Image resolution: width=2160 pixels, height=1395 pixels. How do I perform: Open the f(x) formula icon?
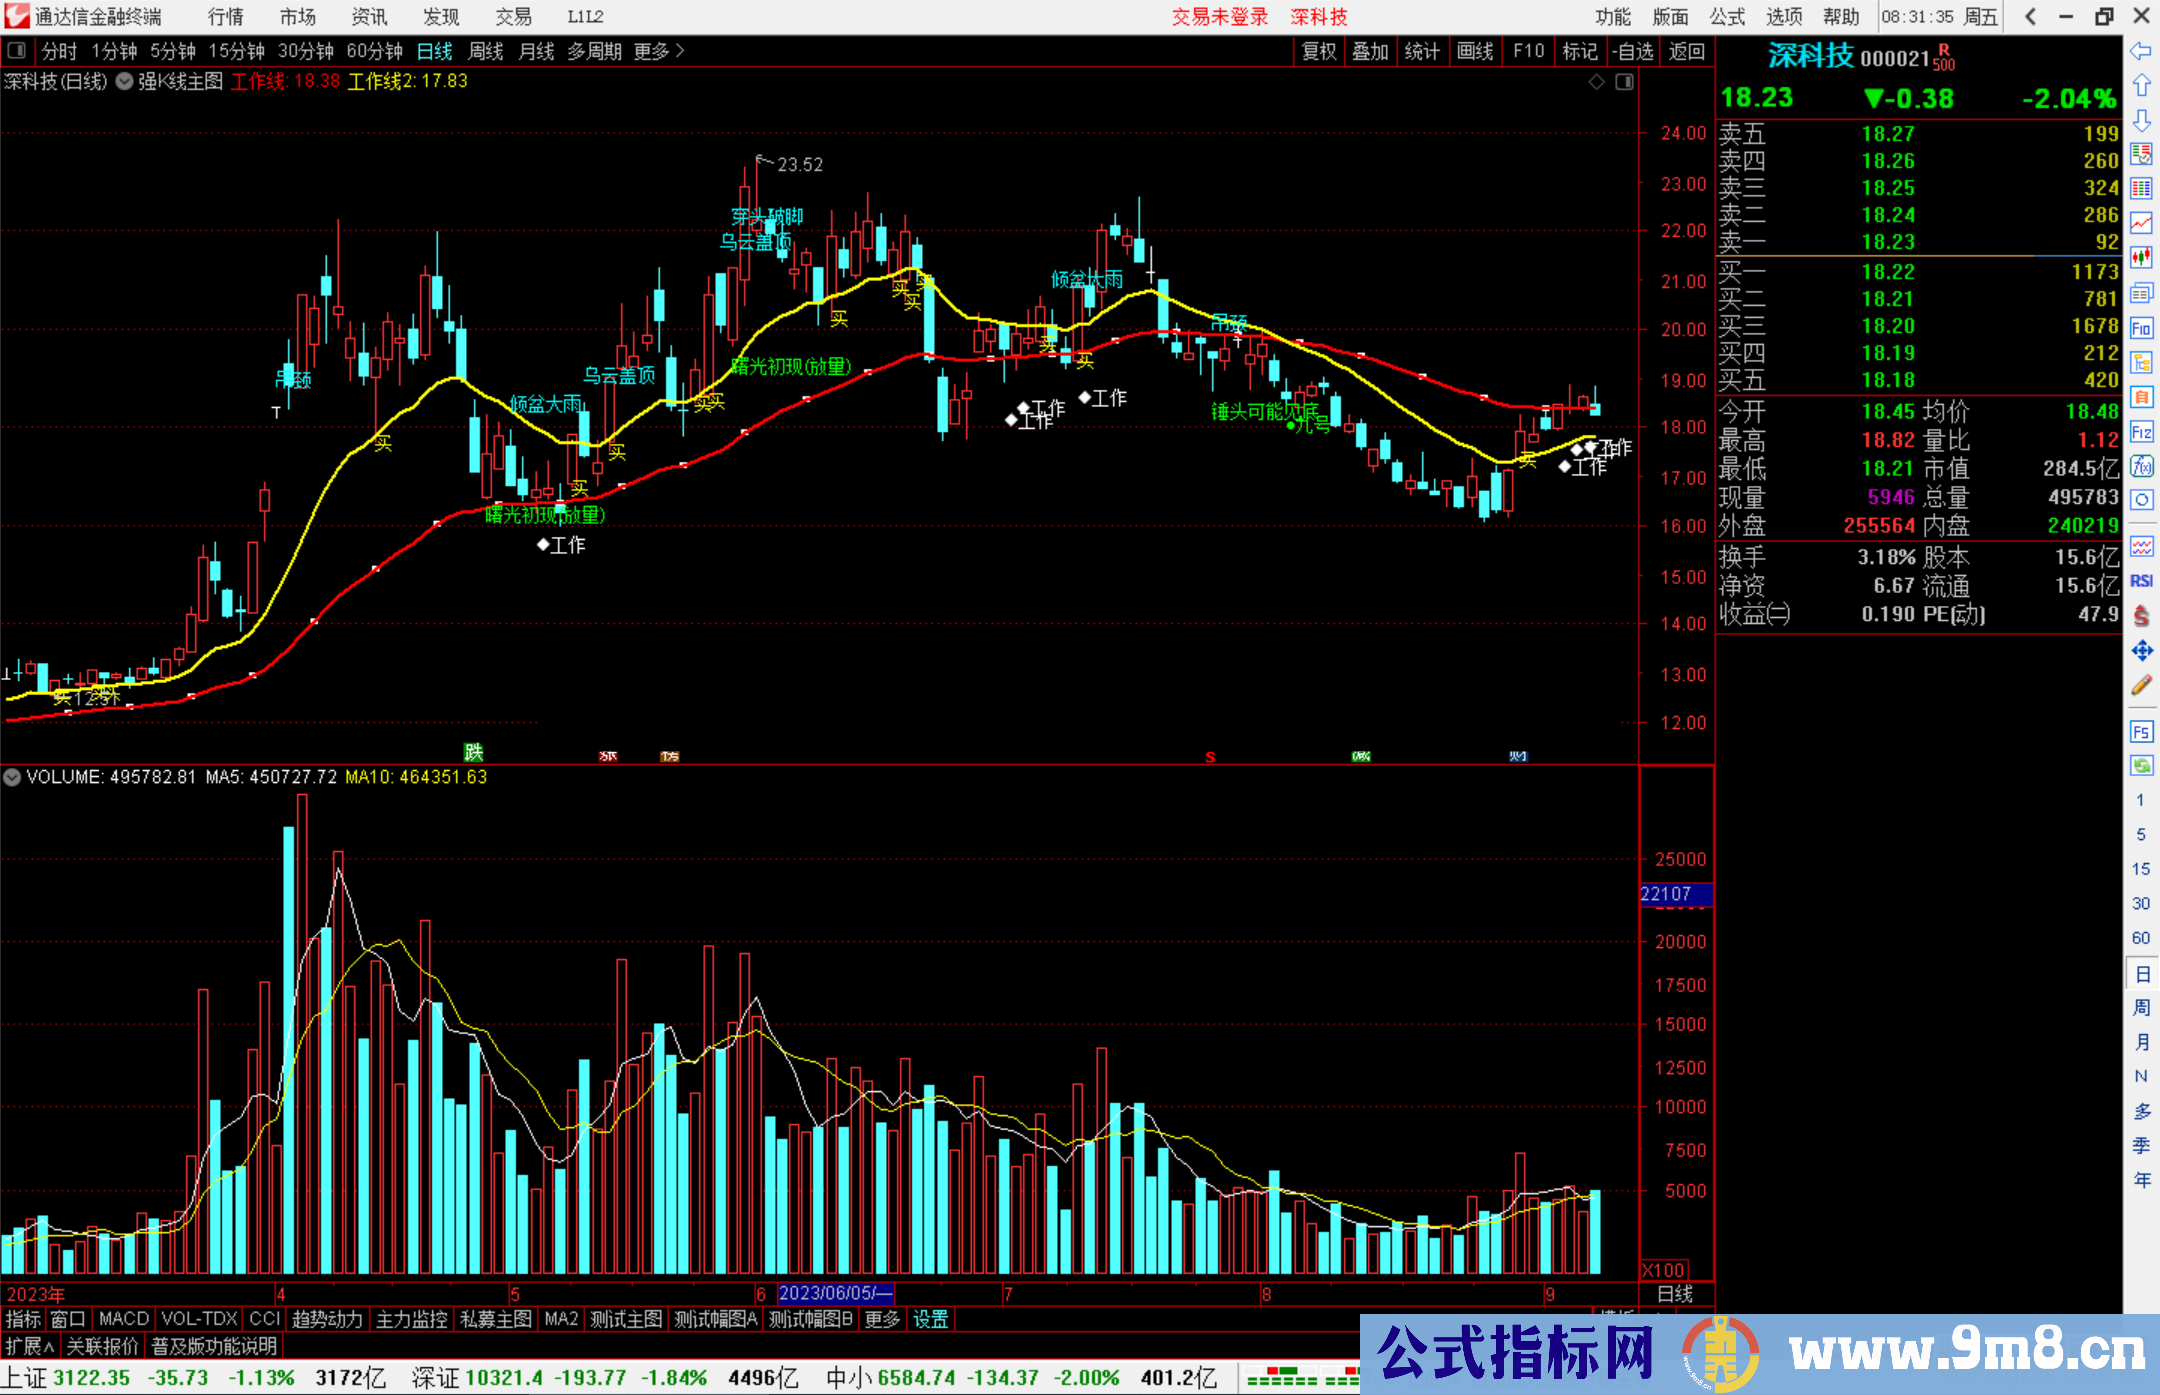pos(2141,466)
